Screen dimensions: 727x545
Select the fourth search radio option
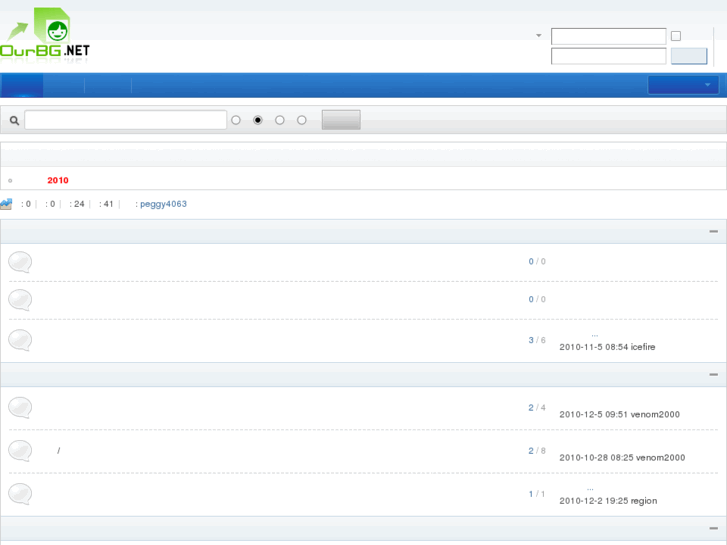(302, 120)
